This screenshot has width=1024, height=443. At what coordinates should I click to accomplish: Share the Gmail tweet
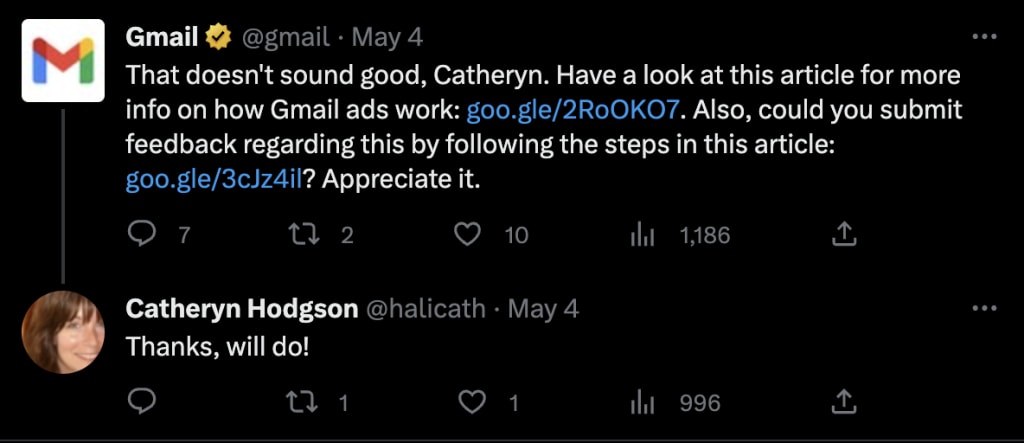click(843, 235)
